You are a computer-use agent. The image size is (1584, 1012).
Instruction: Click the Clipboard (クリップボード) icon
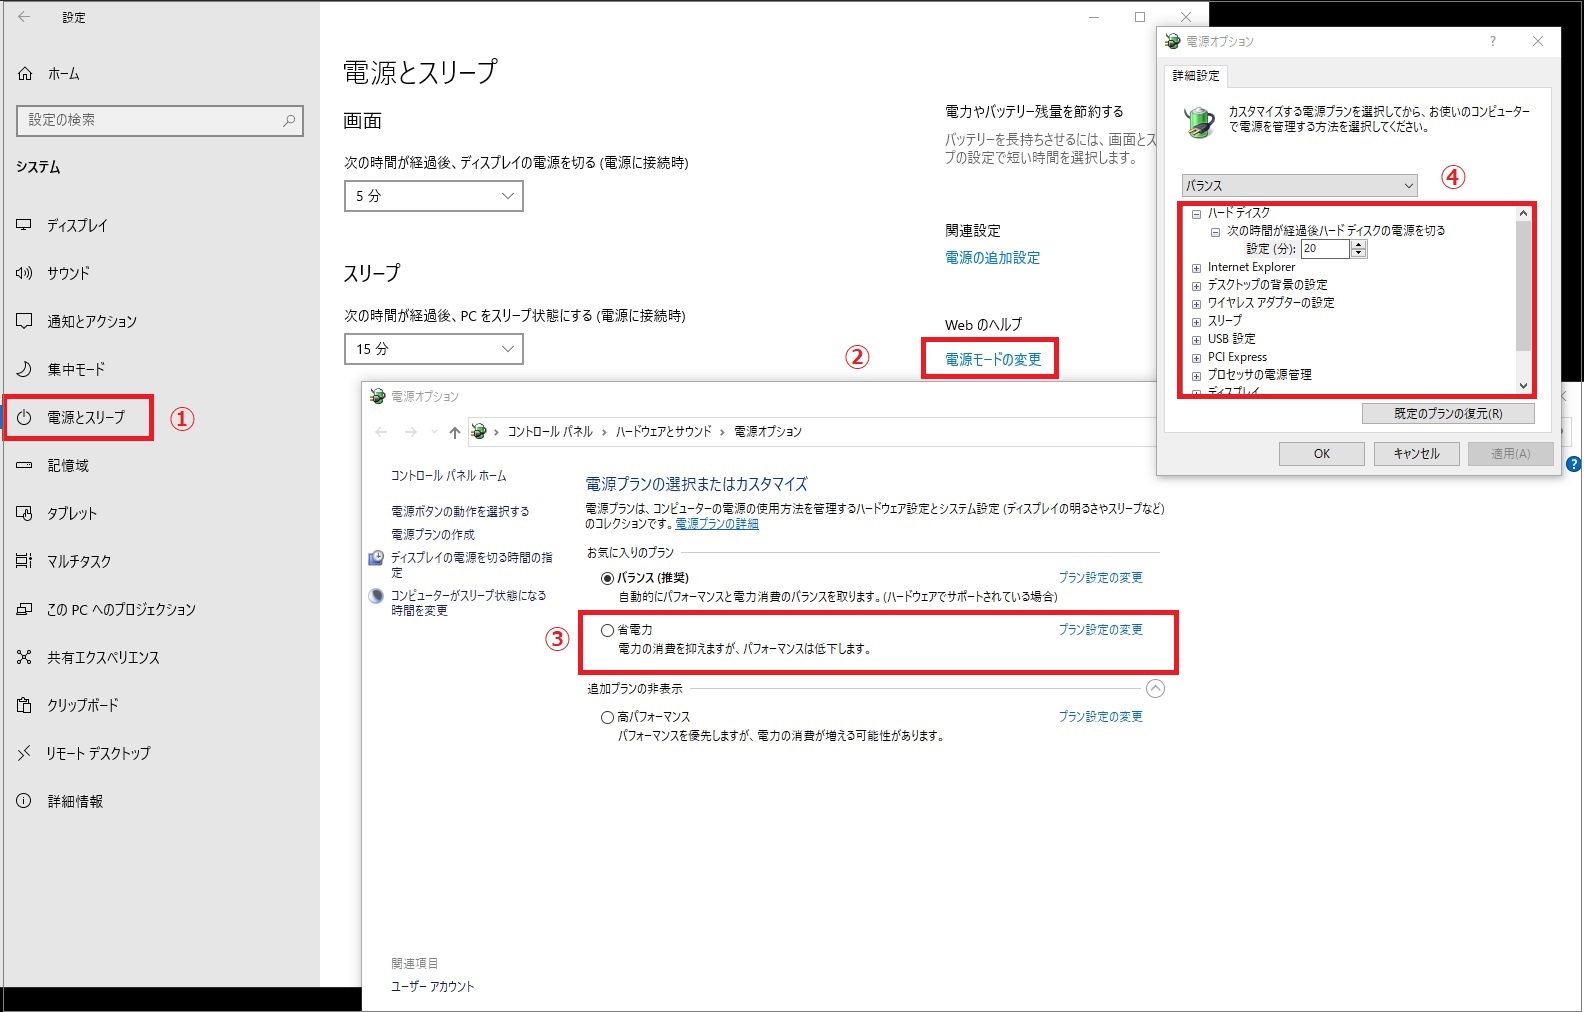[24, 705]
